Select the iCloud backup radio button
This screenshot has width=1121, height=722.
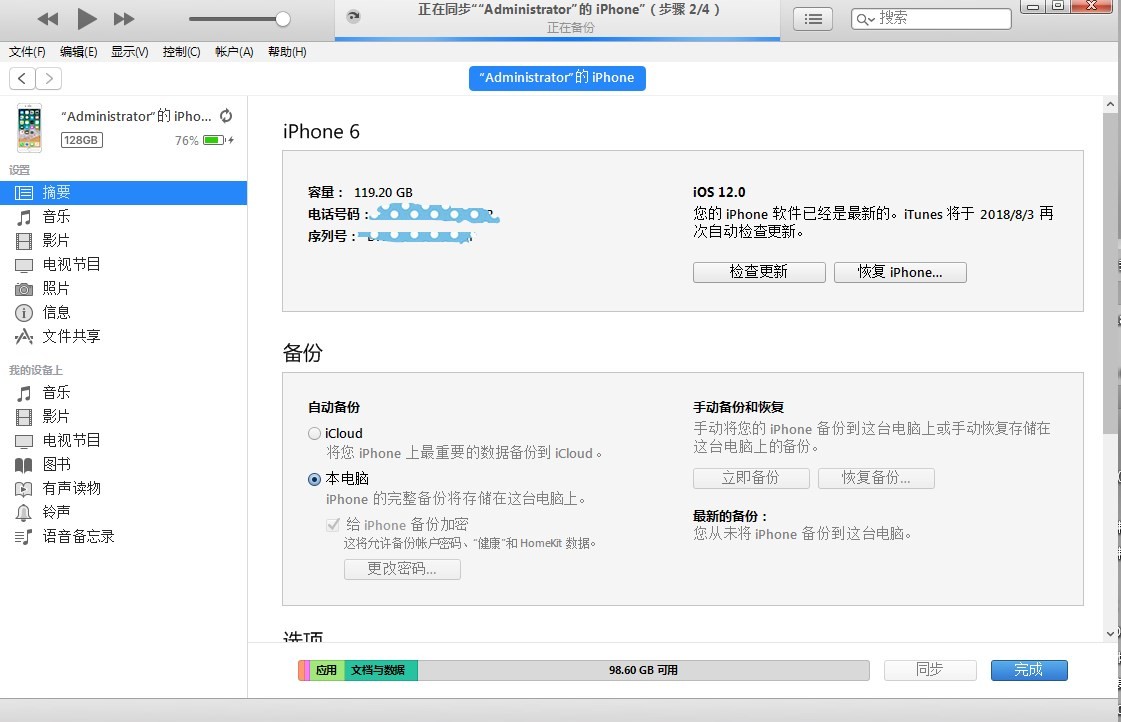[x=314, y=434]
